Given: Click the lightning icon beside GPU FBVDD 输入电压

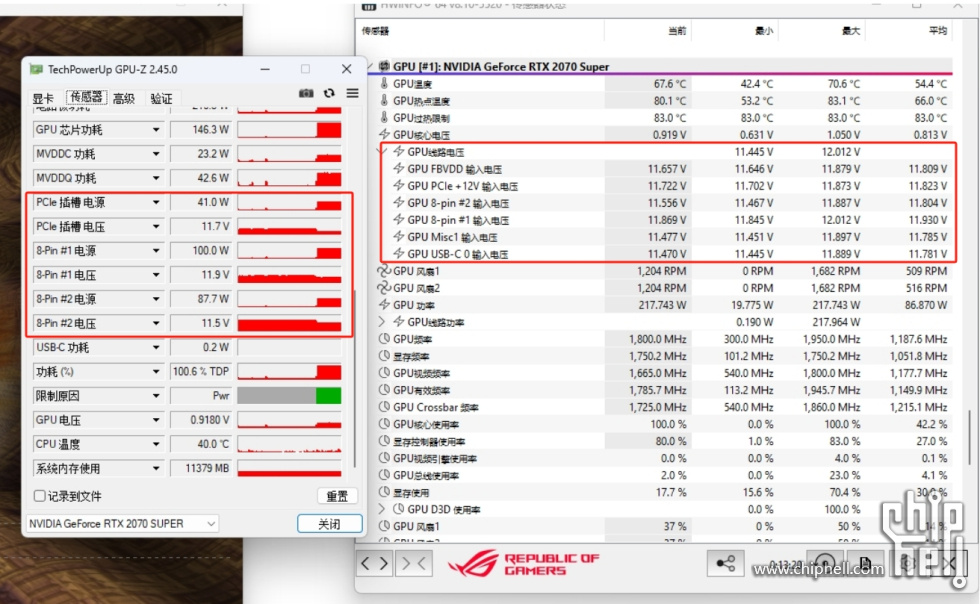Looking at the screenshot, I should [x=398, y=168].
